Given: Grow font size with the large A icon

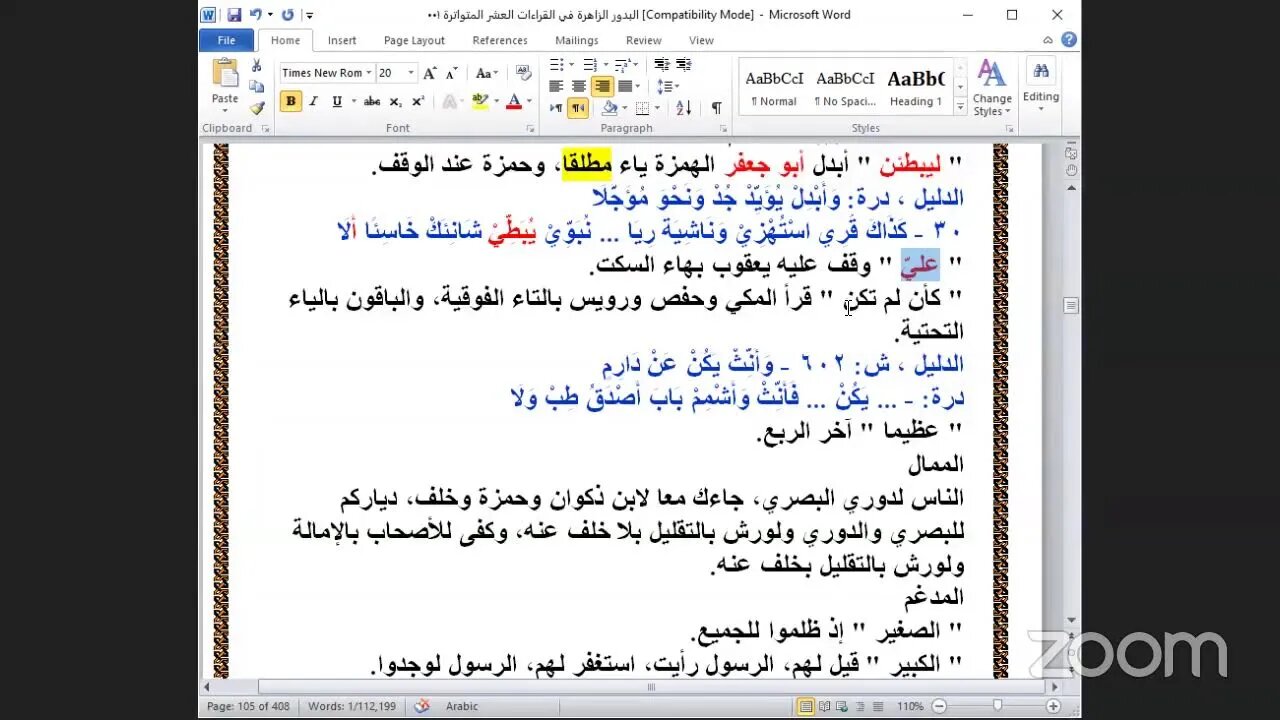Looking at the screenshot, I should coord(430,73).
